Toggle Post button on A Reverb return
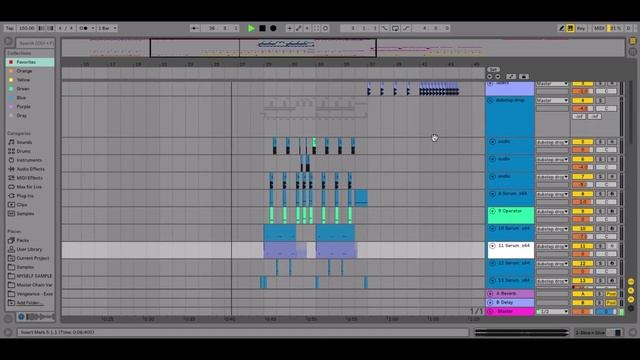Image resolution: width=640 pixels, height=360 pixels. (x=611, y=294)
